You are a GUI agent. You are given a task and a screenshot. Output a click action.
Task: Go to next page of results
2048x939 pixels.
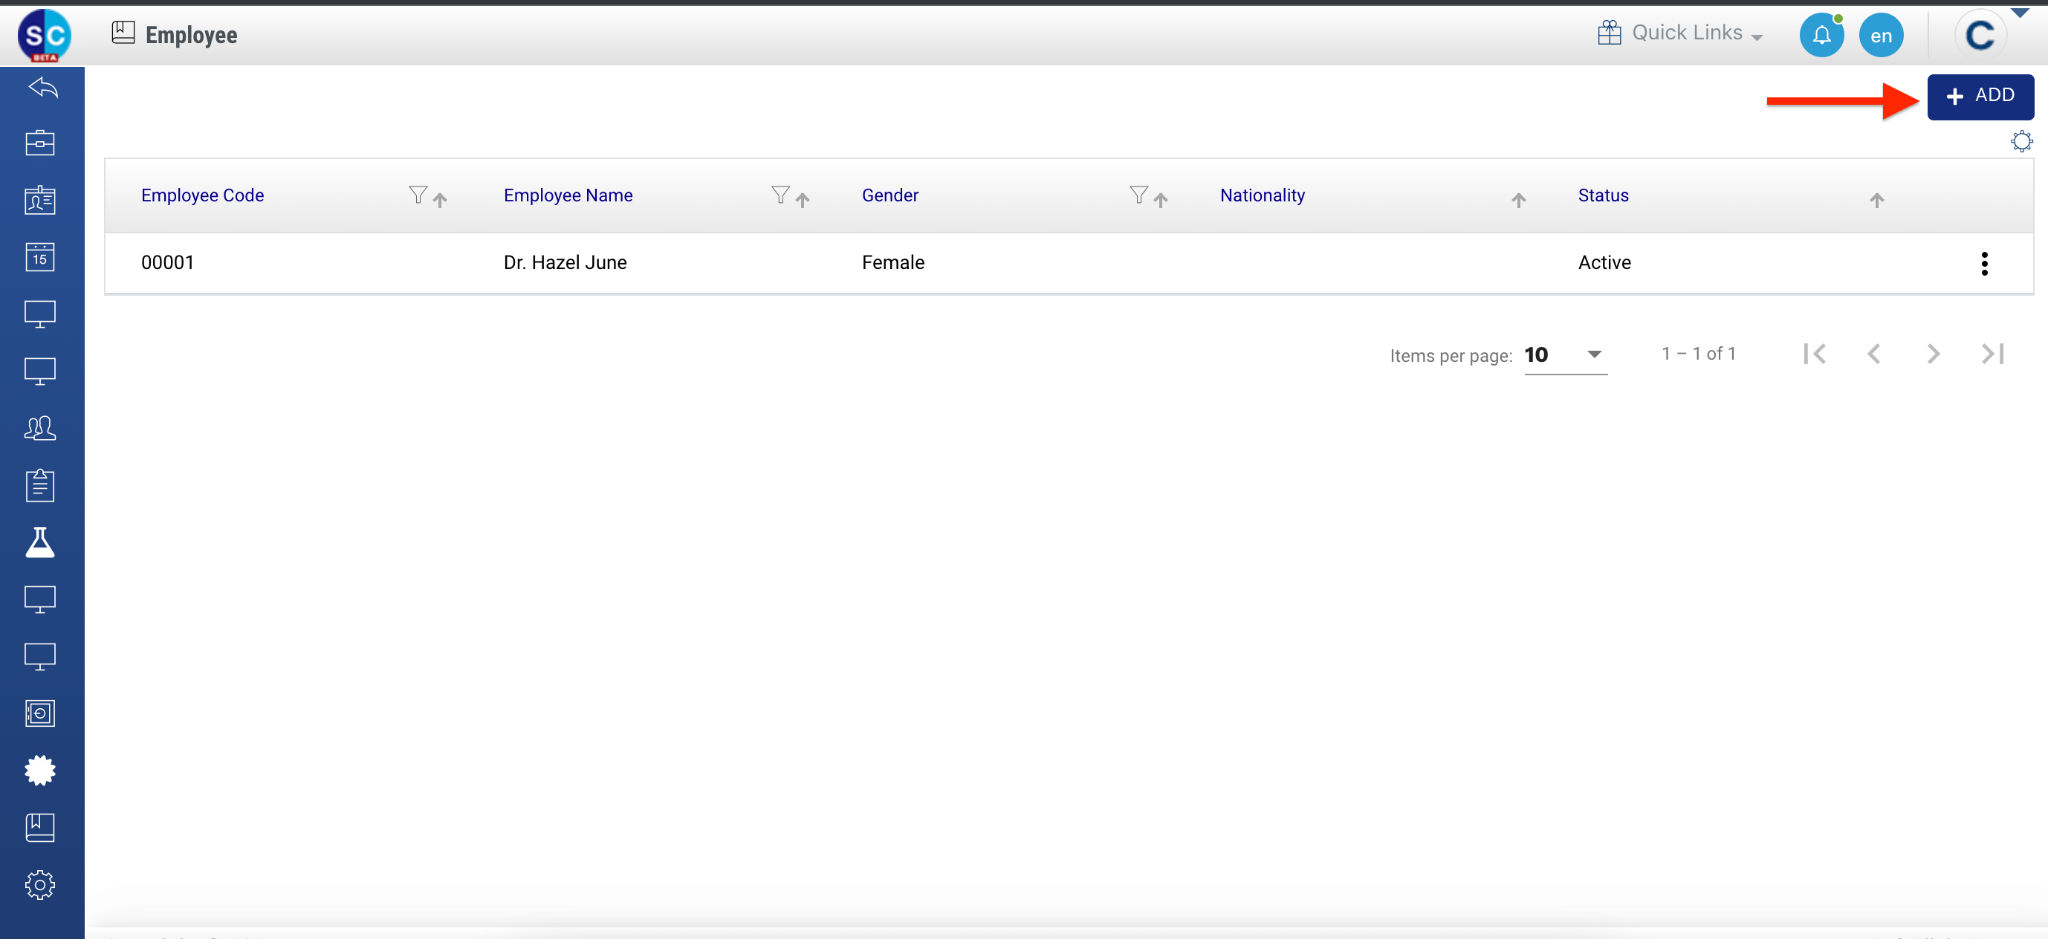click(x=1933, y=354)
